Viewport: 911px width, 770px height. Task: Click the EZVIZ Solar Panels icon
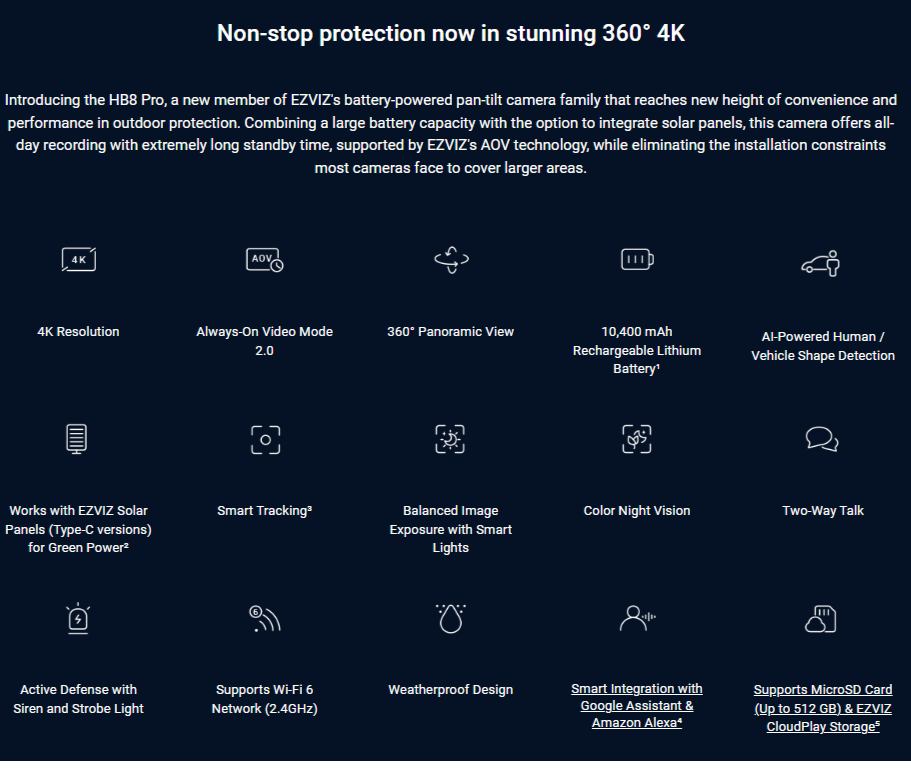pyautogui.click(x=78, y=439)
